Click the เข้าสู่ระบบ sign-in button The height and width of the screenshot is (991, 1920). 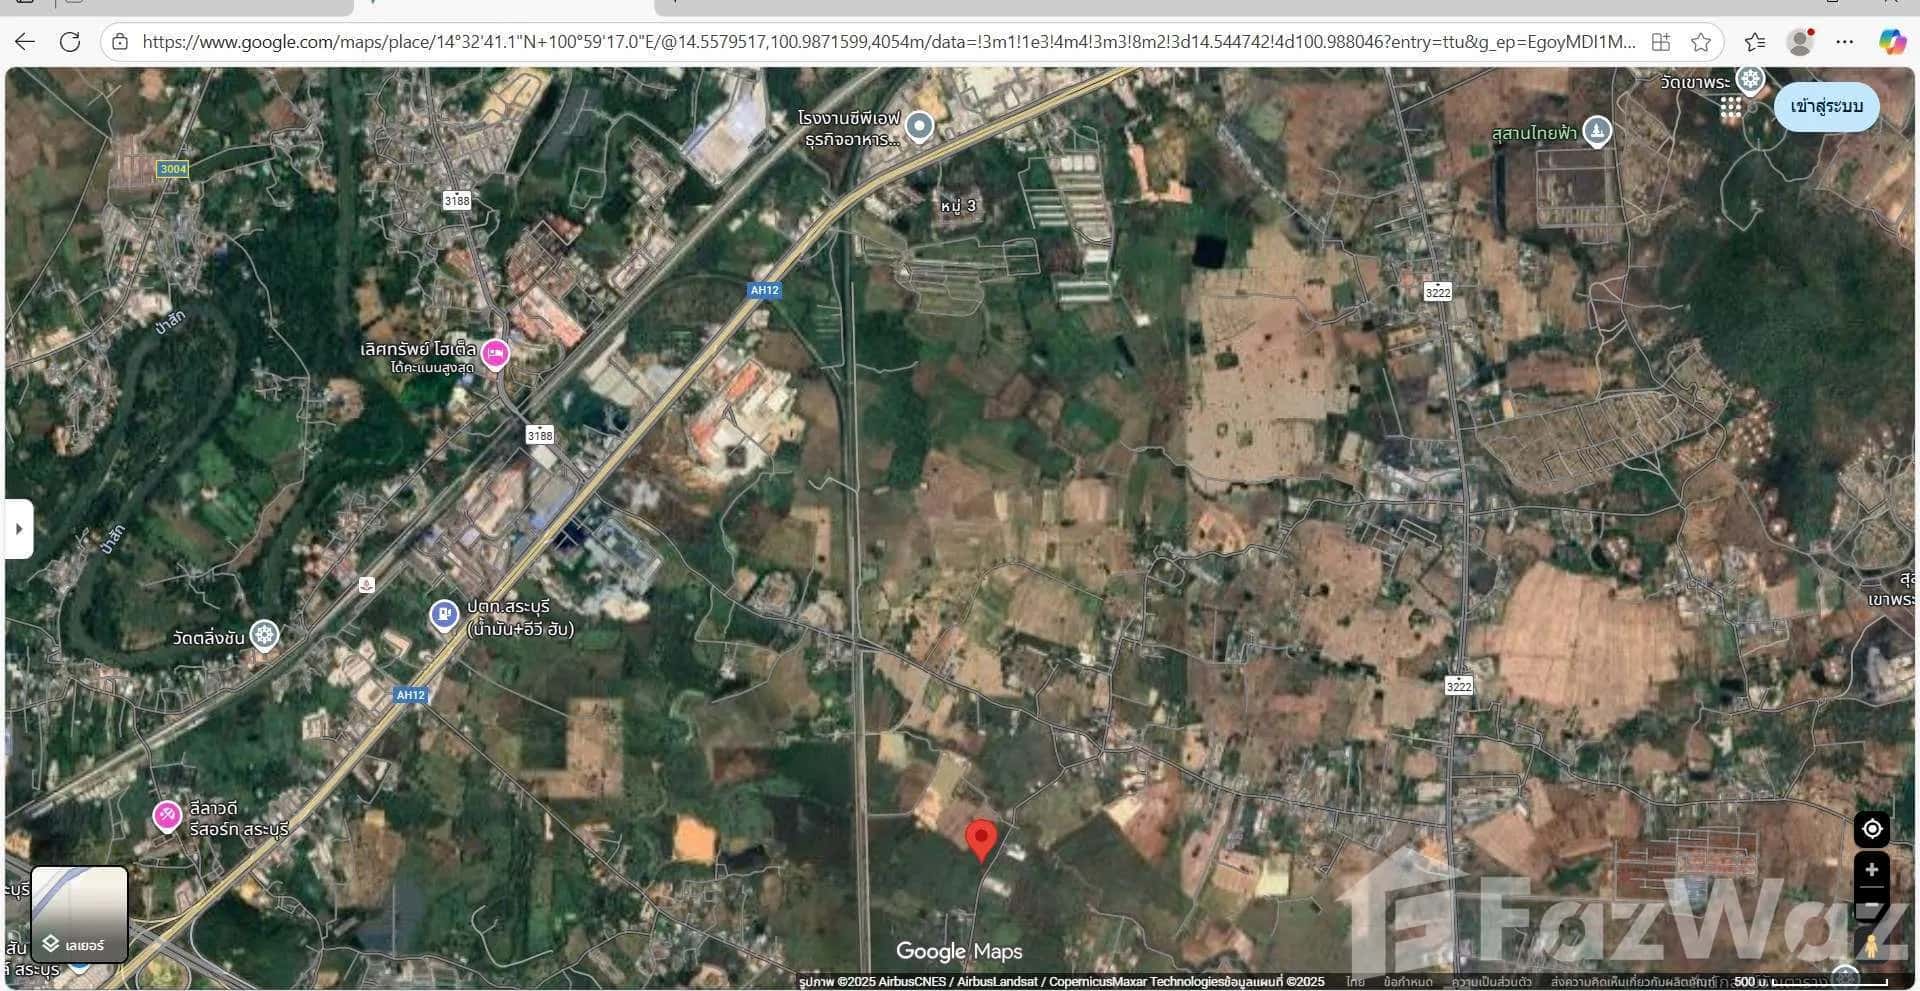pos(1826,107)
